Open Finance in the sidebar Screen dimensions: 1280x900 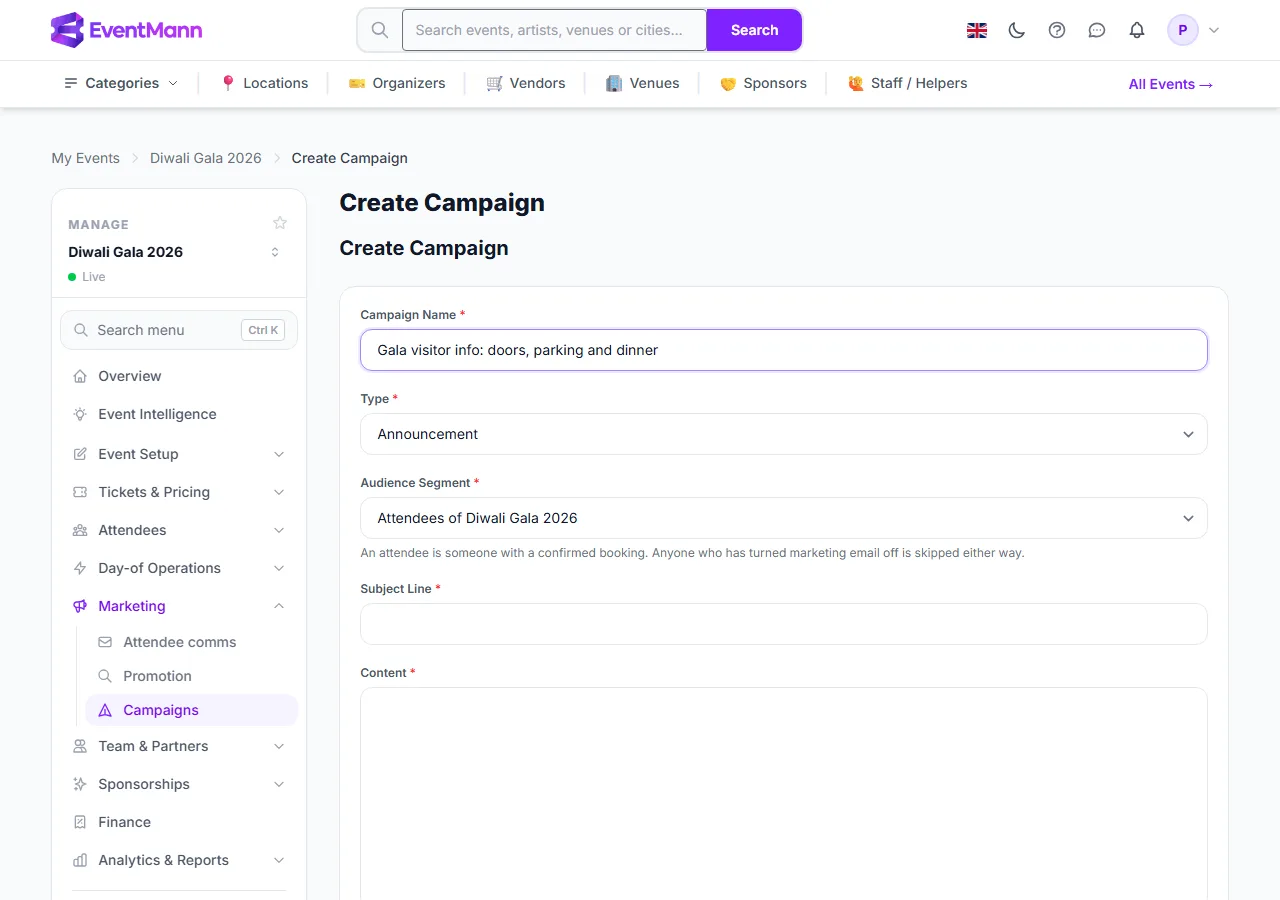click(x=179, y=822)
